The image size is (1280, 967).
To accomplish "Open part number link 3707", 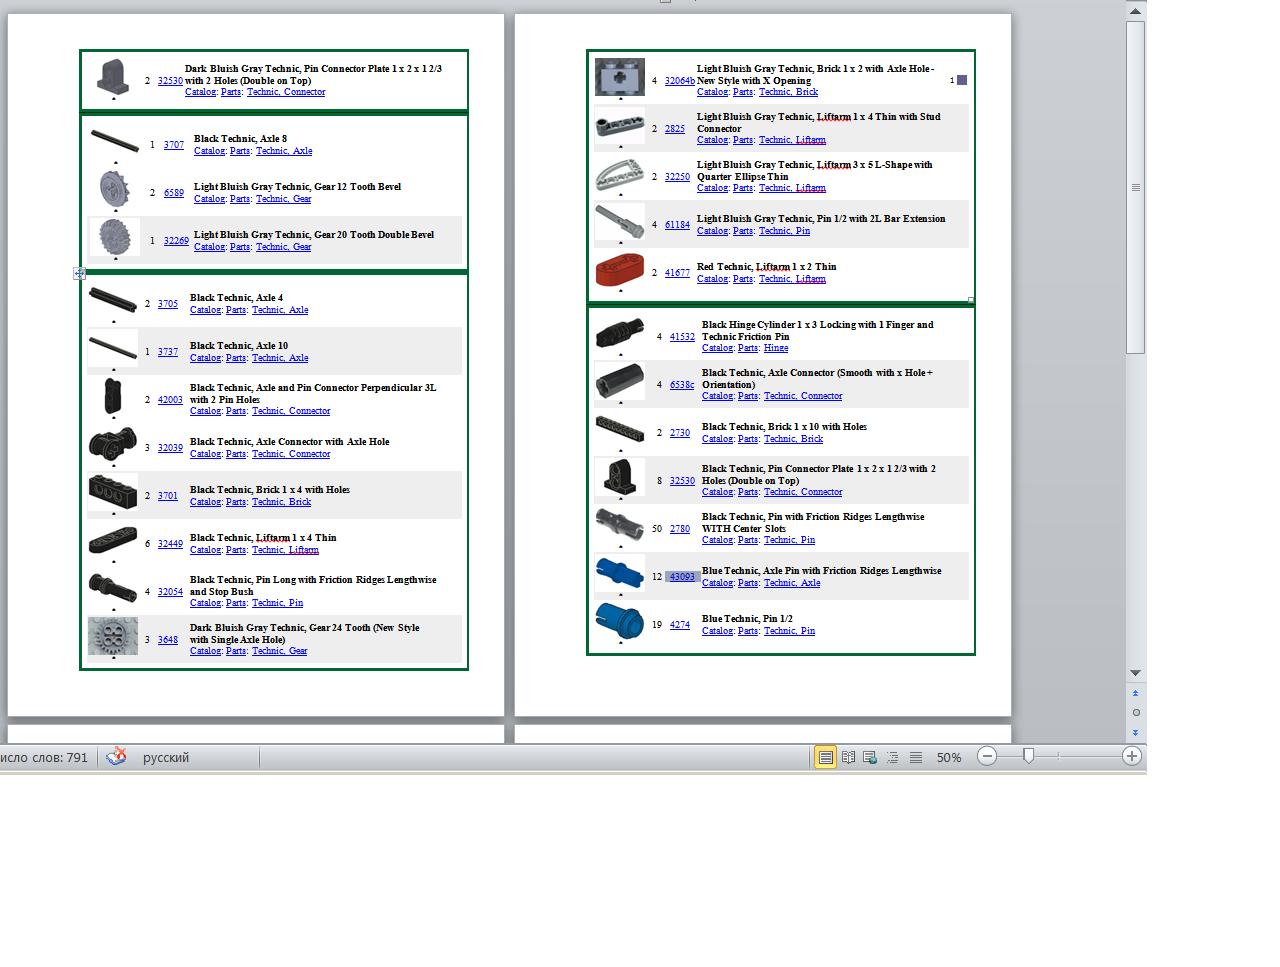I will coord(174,145).
